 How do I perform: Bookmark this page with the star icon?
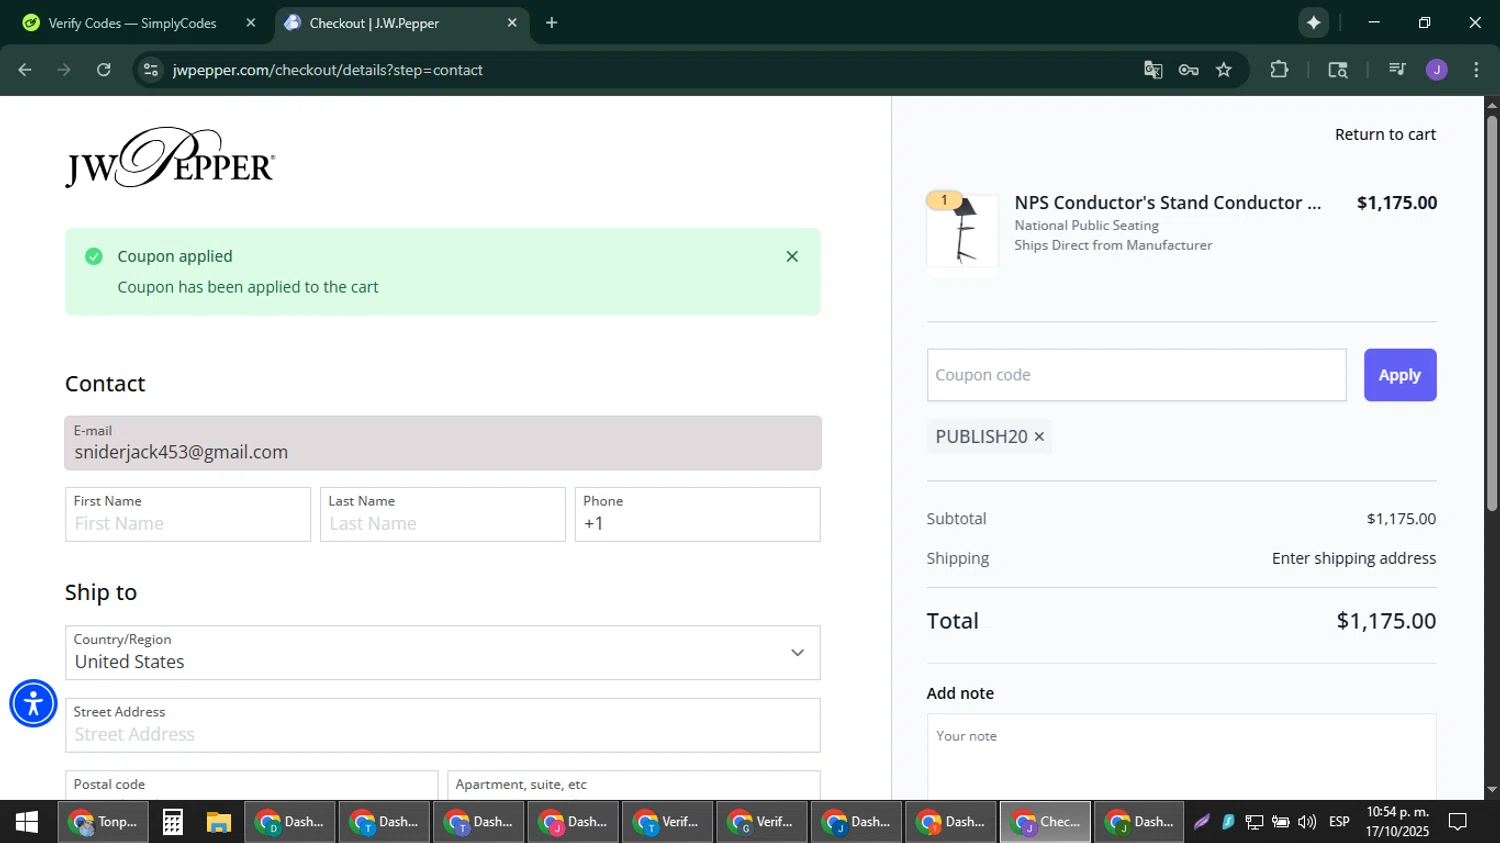[x=1224, y=70]
